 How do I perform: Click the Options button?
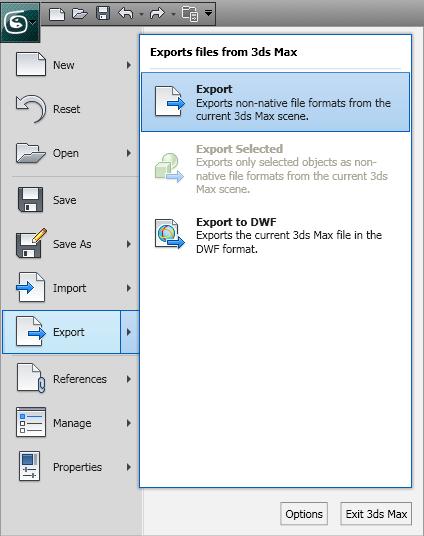[x=304, y=514]
